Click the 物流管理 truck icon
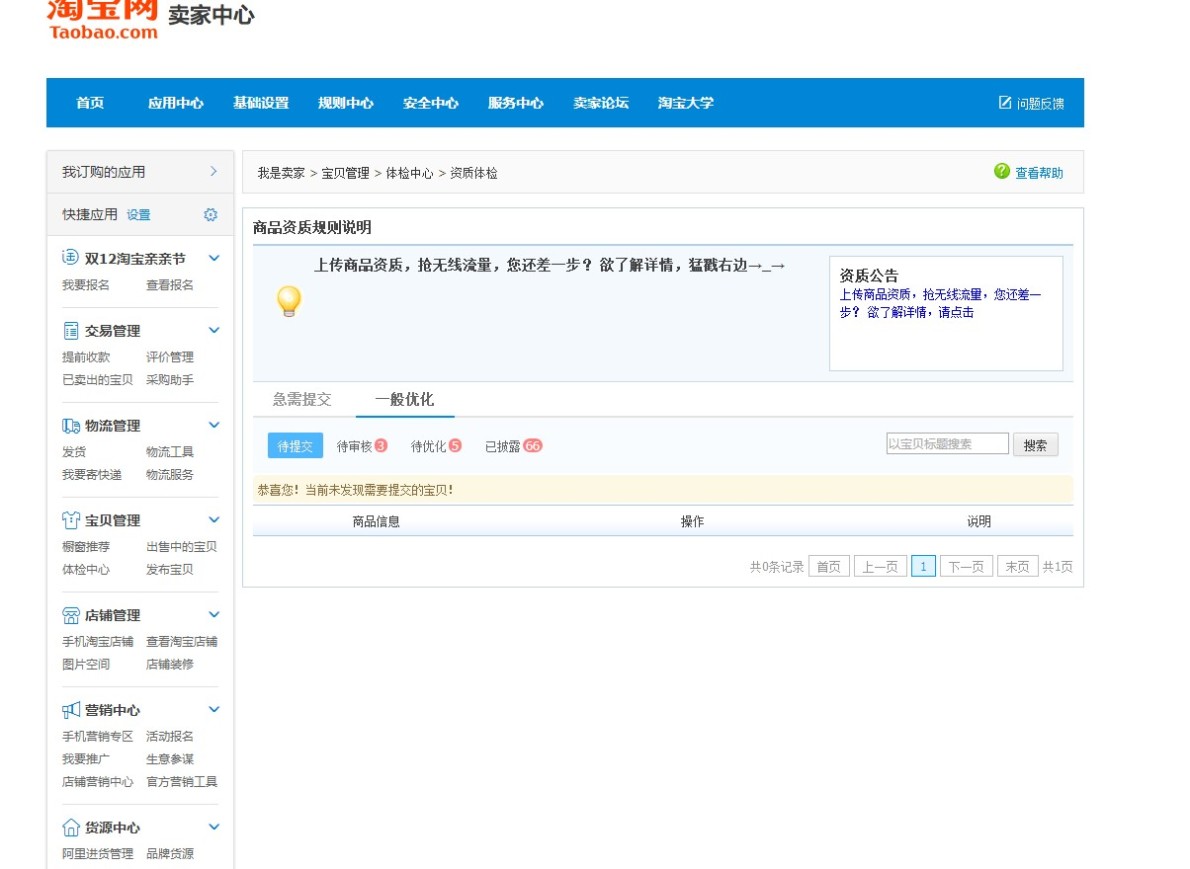 pos(71,426)
